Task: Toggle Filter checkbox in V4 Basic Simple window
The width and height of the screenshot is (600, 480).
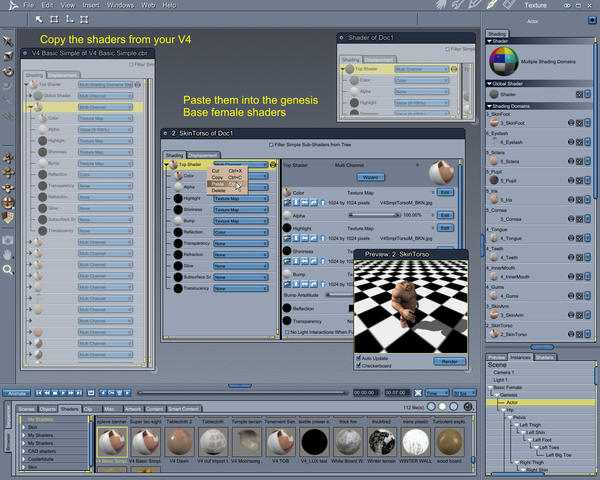Action: pos(131,64)
